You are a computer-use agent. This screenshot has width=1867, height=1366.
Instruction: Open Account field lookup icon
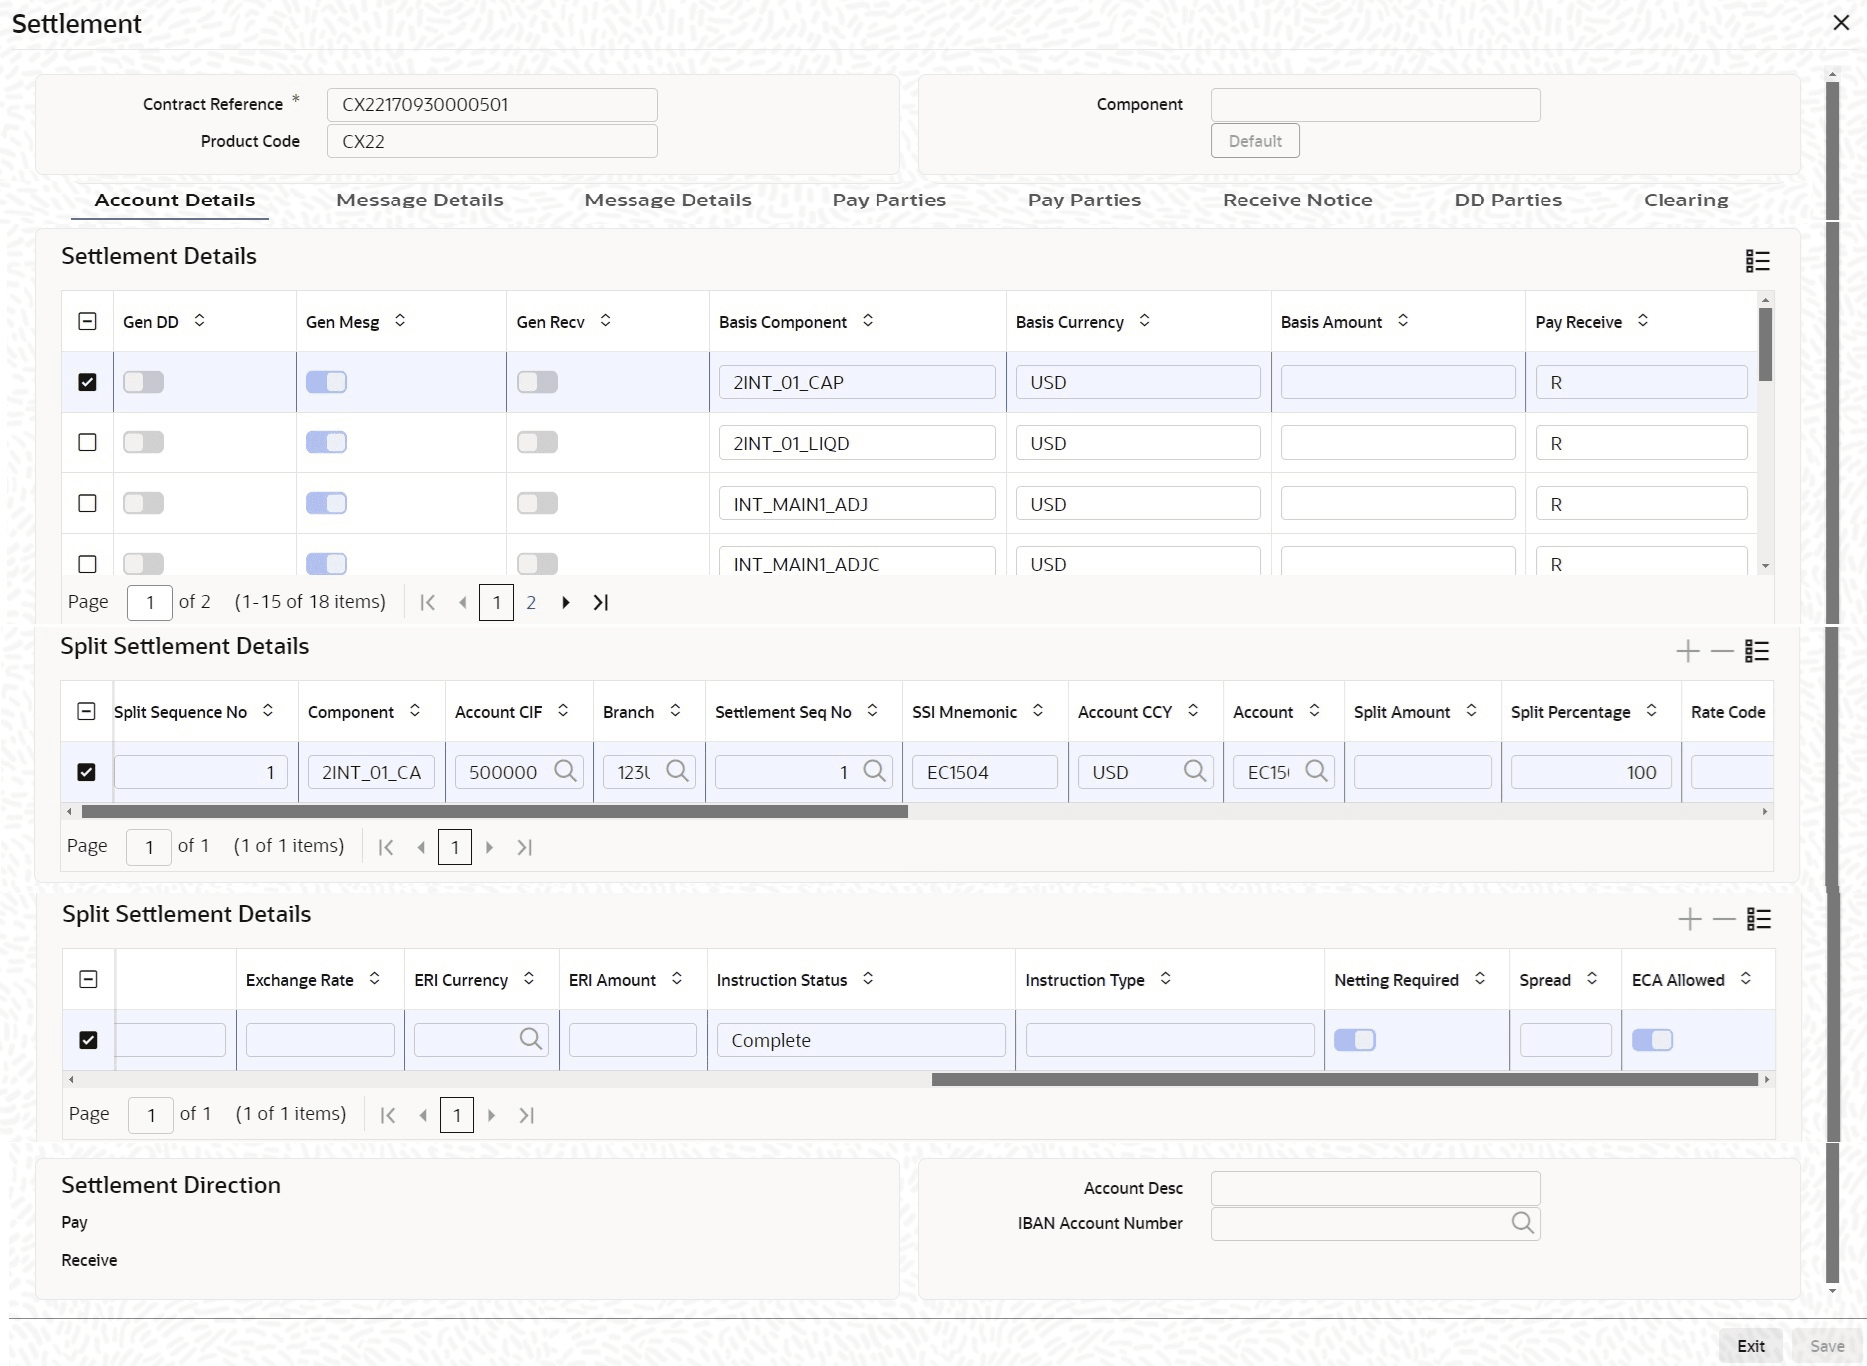coord(1316,771)
